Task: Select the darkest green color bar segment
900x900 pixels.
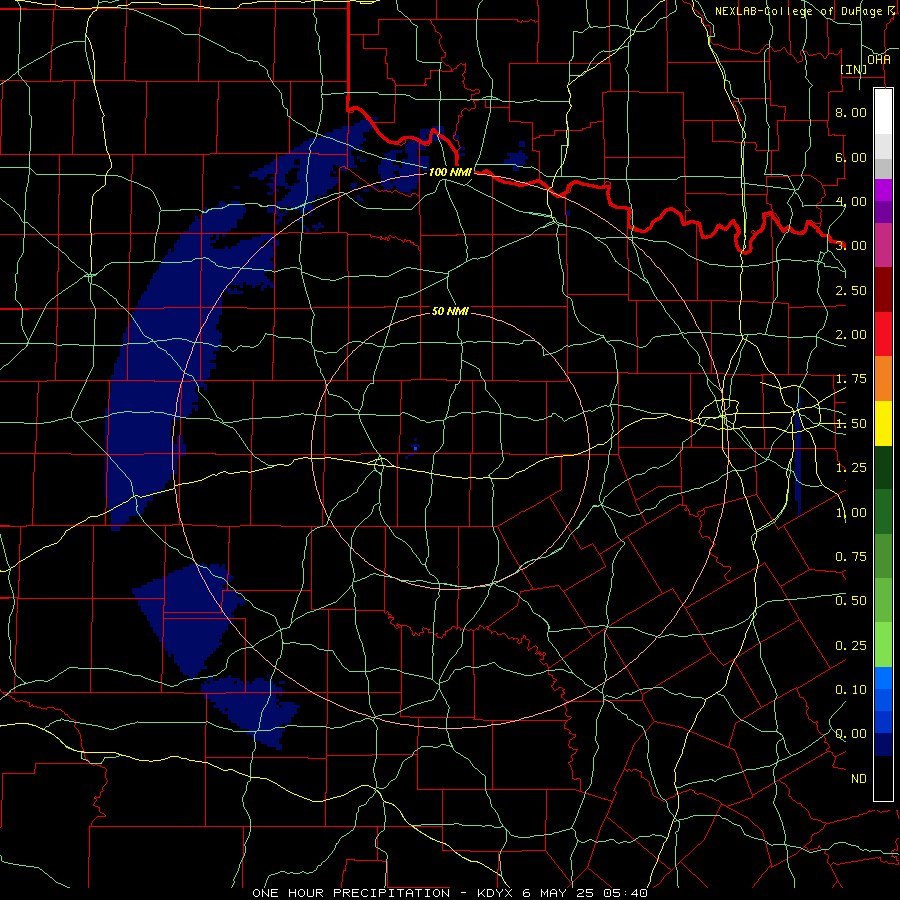Action: pyautogui.click(x=883, y=467)
